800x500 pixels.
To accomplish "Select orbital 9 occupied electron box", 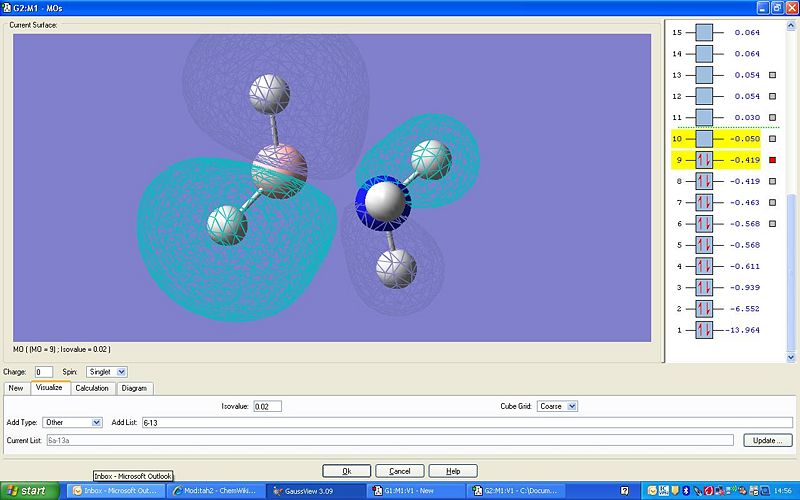I will pos(704,160).
